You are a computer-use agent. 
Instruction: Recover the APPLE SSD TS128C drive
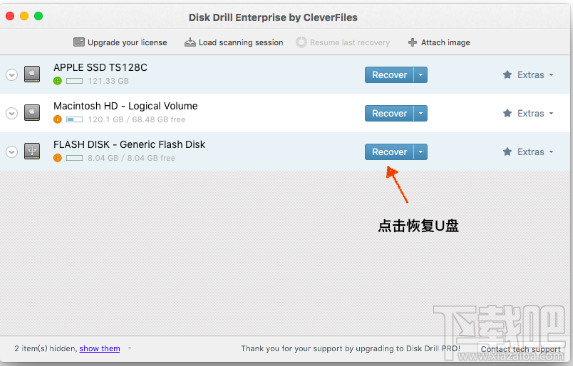389,75
